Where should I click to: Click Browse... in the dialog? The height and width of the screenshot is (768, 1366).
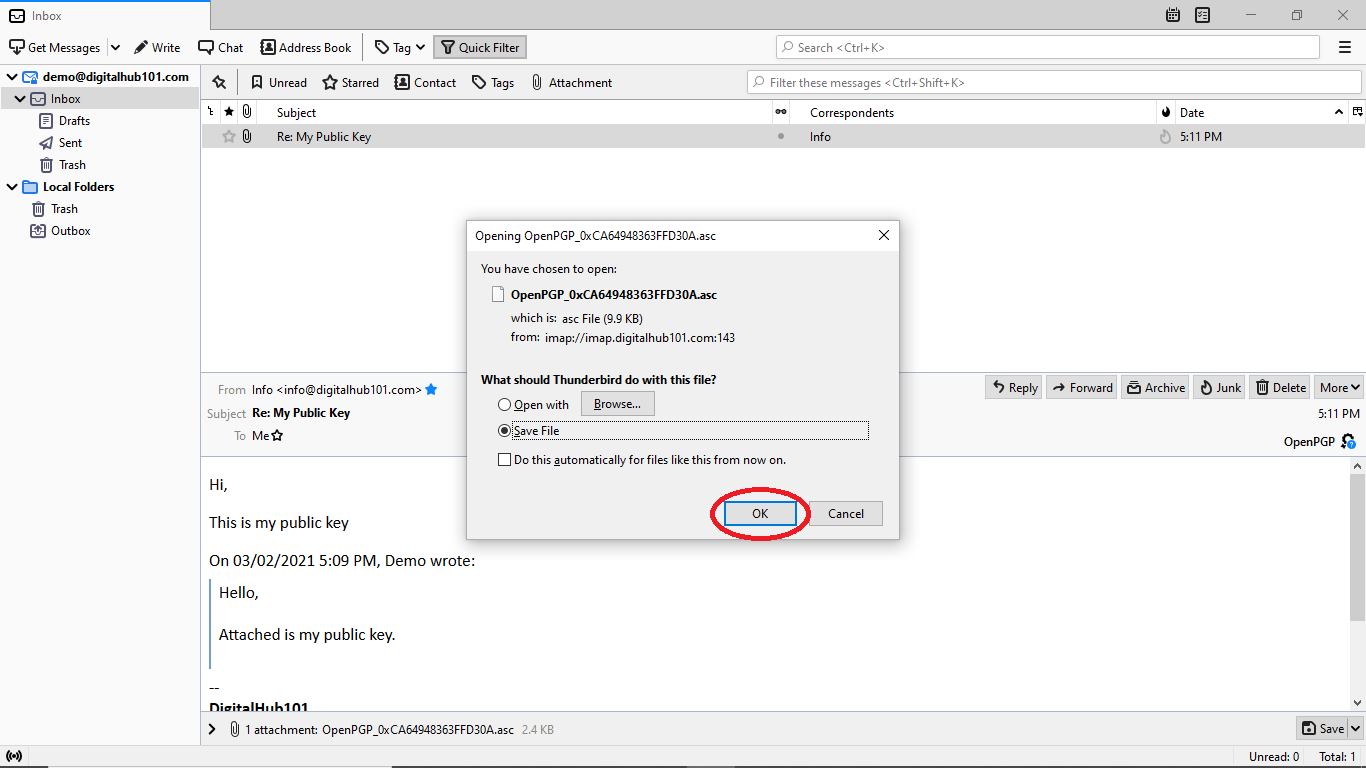(x=617, y=404)
